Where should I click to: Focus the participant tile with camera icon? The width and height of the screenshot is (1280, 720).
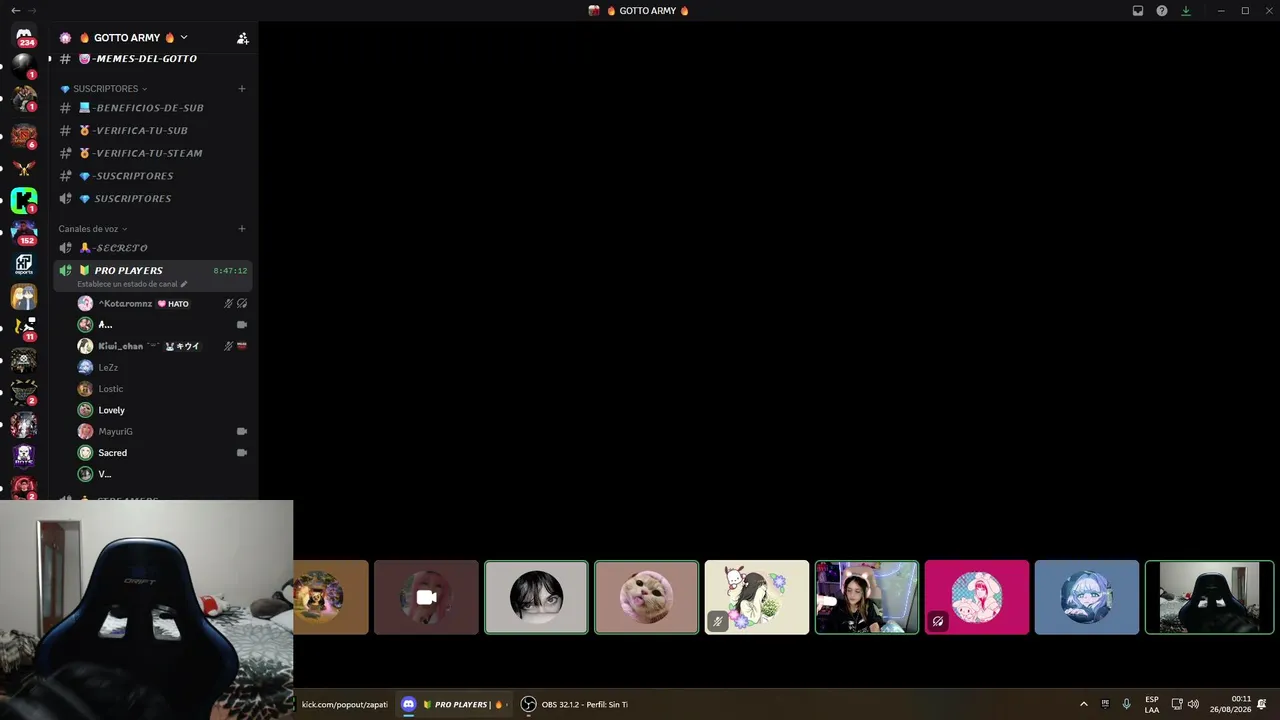pos(426,597)
